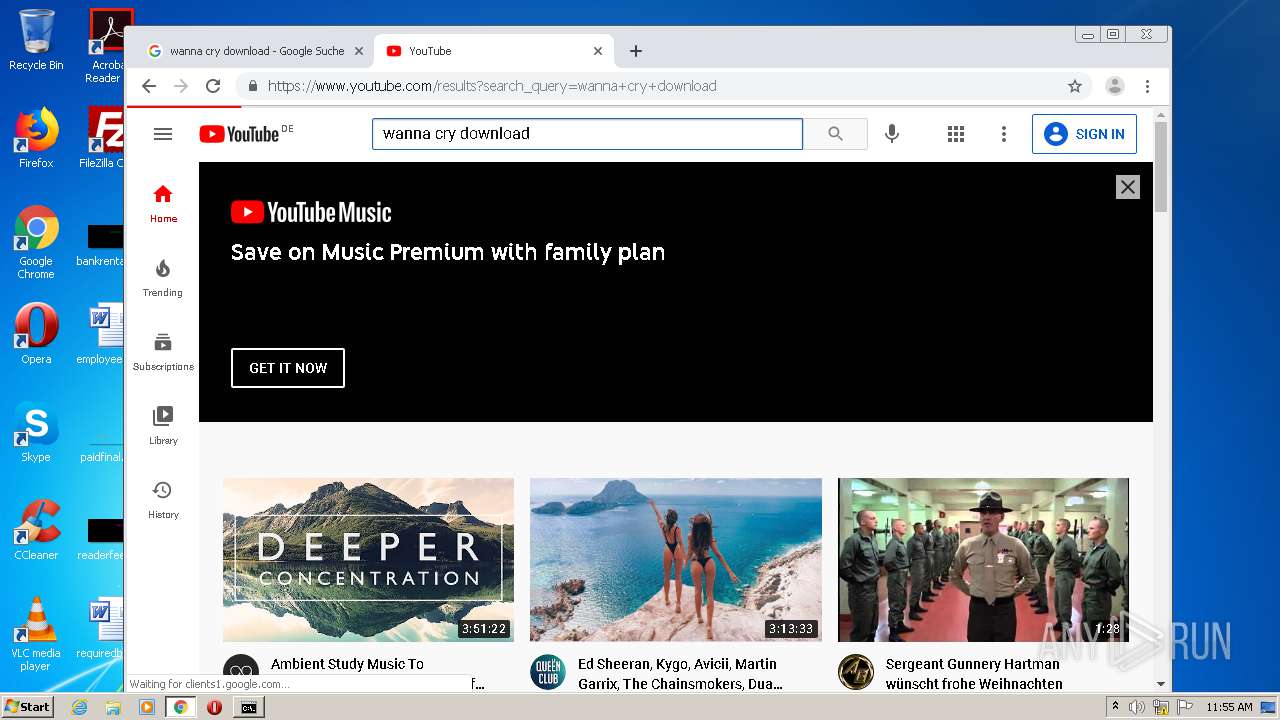Go back in Chrome
The image size is (1280, 720).
point(149,86)
